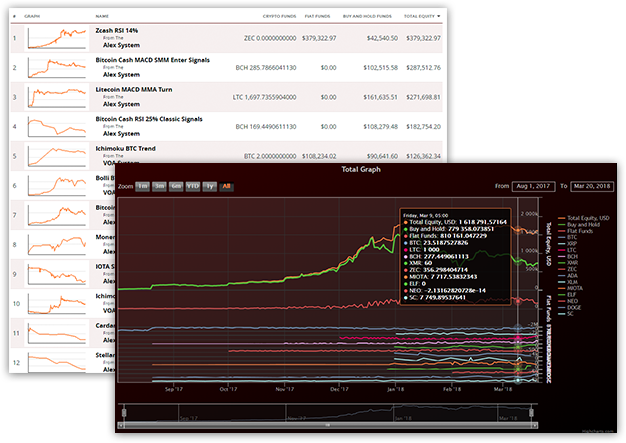Screen dimensions: 626x443
Task: Click the Crypto Funds column header
Action: point(279,16)
